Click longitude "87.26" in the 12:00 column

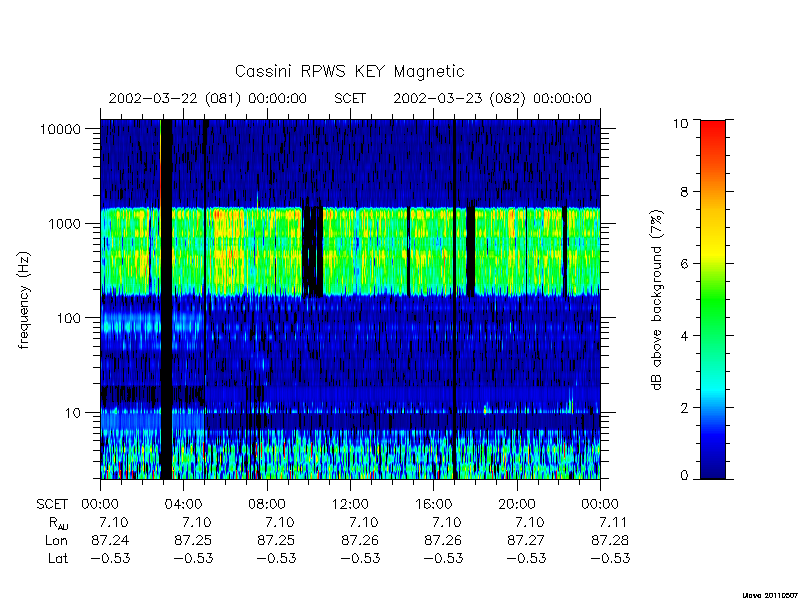click(x=359, y=540)
